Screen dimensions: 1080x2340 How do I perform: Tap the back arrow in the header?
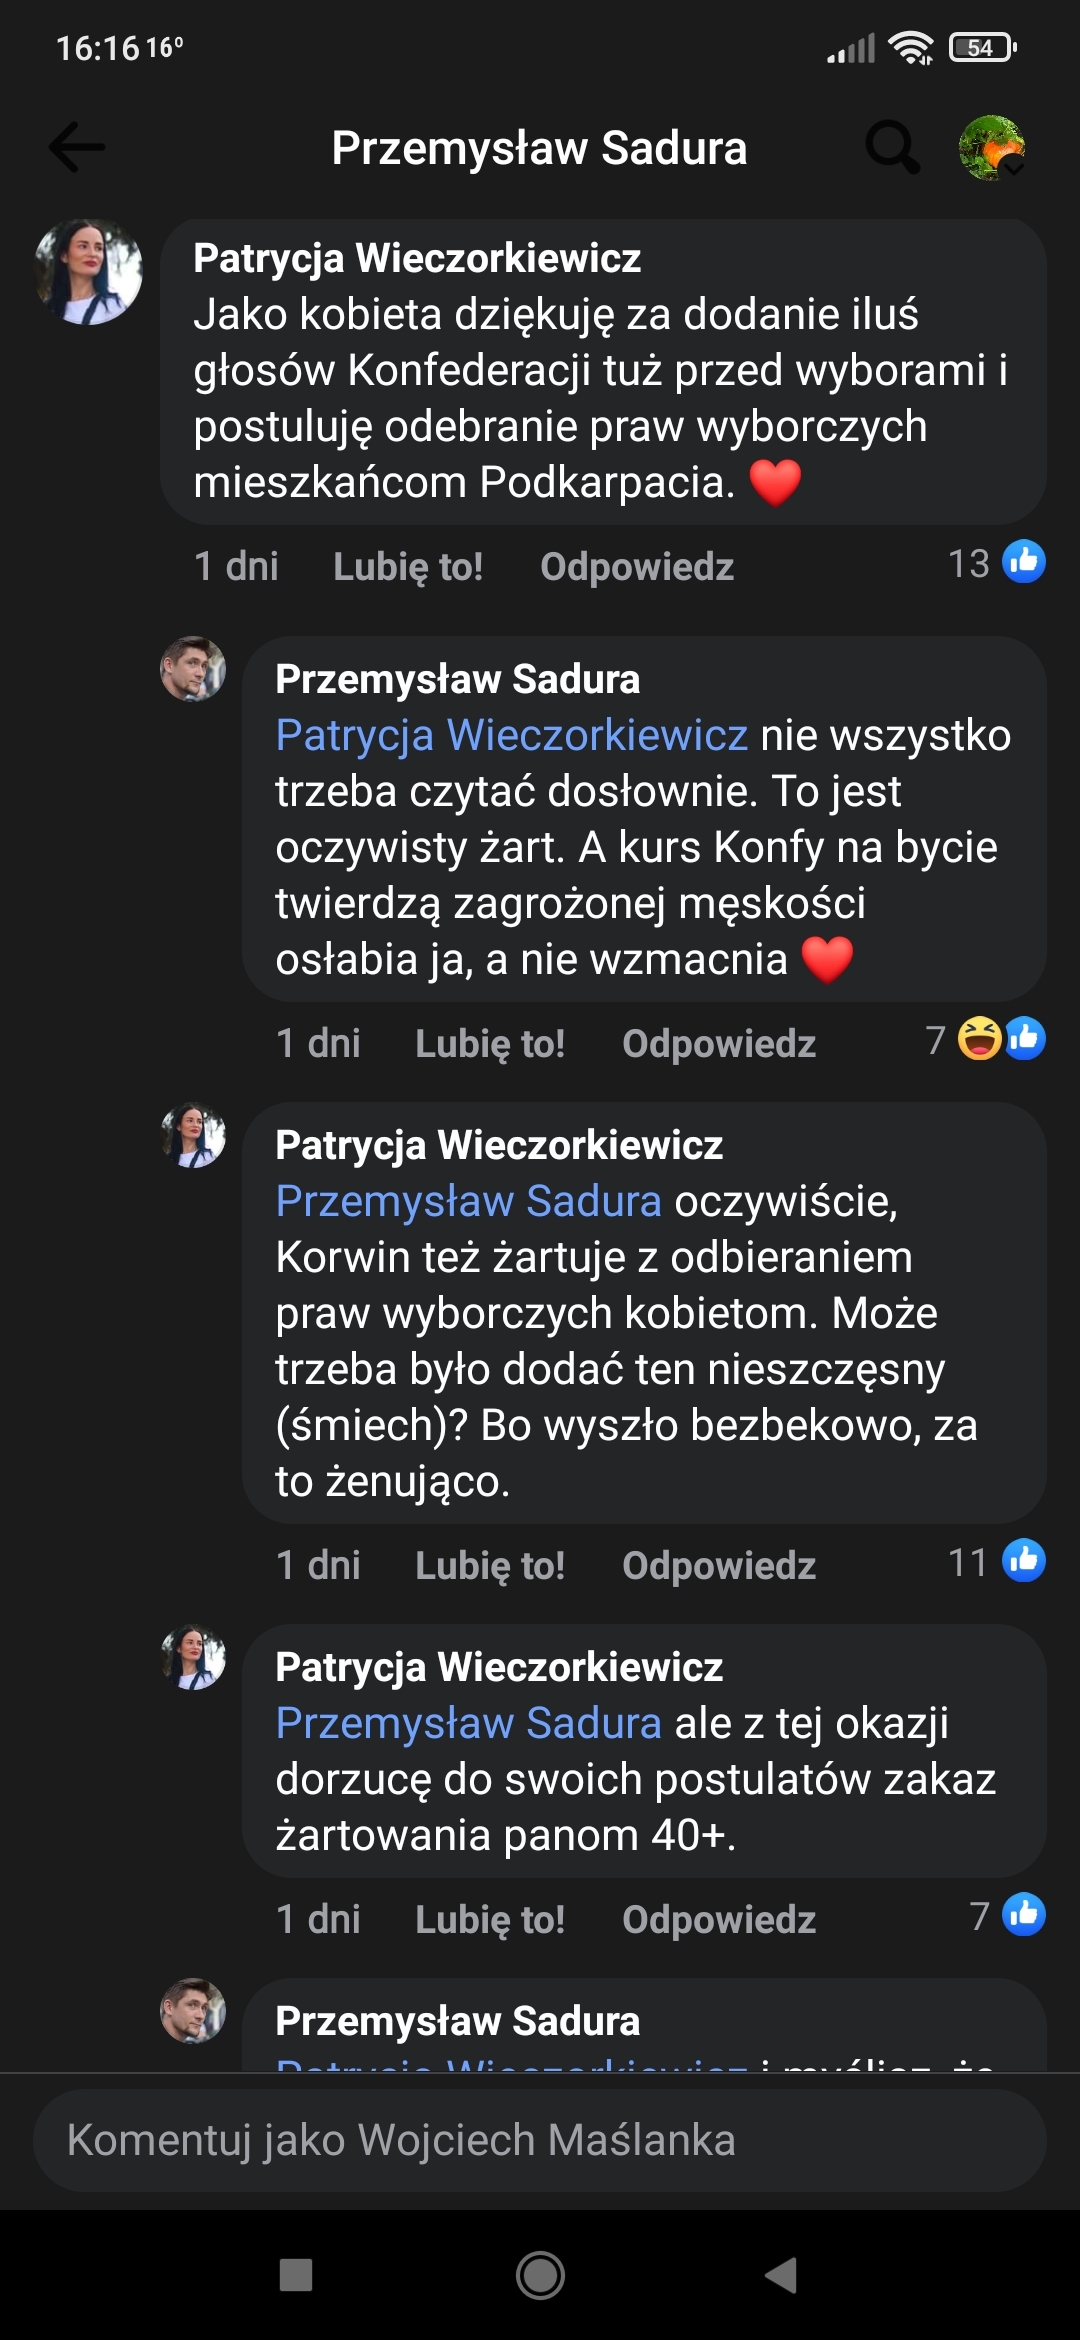[77, 148]
